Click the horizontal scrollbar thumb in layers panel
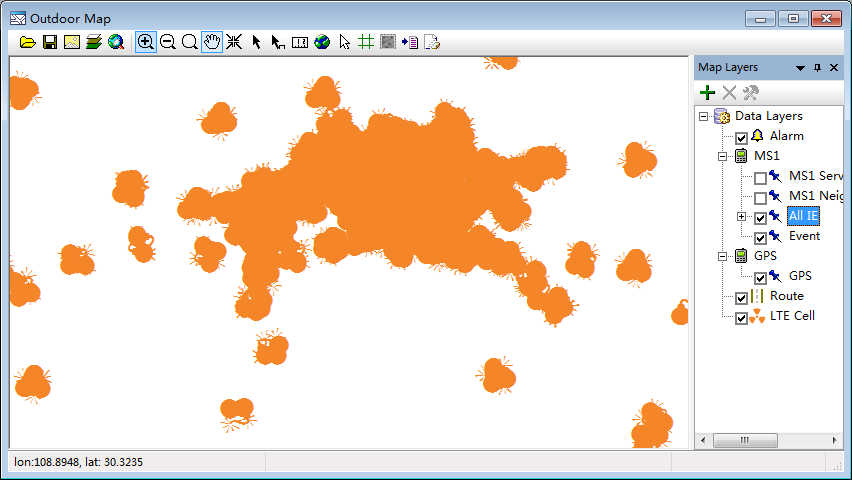 tap(745, 440)
